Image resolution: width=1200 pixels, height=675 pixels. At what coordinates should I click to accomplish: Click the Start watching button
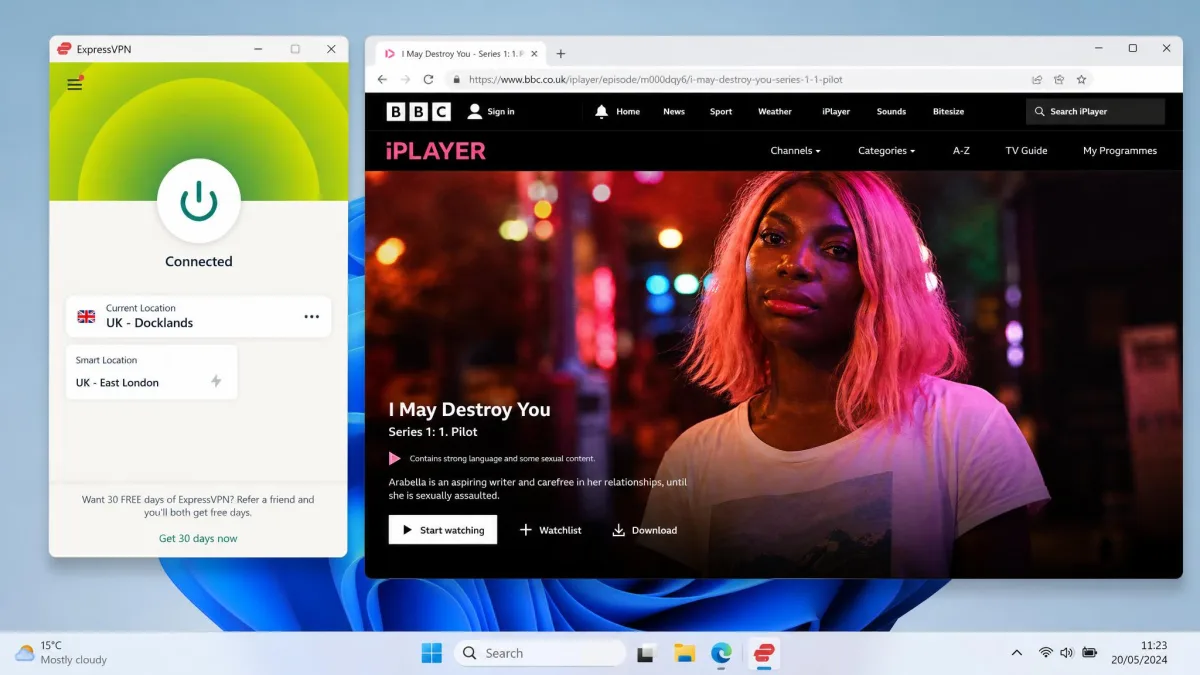pos(443,530)
